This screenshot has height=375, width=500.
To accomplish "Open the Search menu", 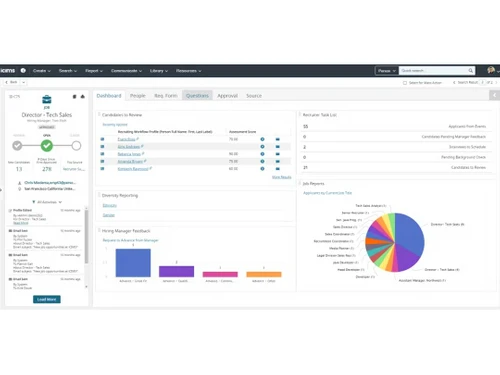I will pos(68,71).
